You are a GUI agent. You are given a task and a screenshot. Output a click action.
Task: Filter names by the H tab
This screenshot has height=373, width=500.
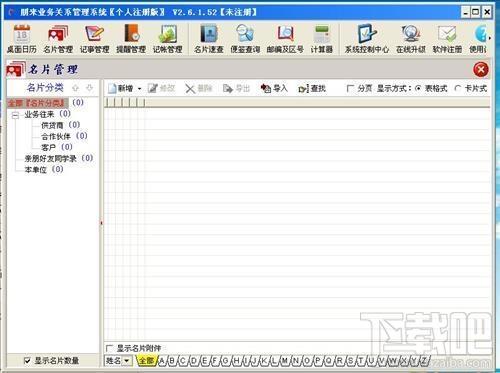[236, 361]
